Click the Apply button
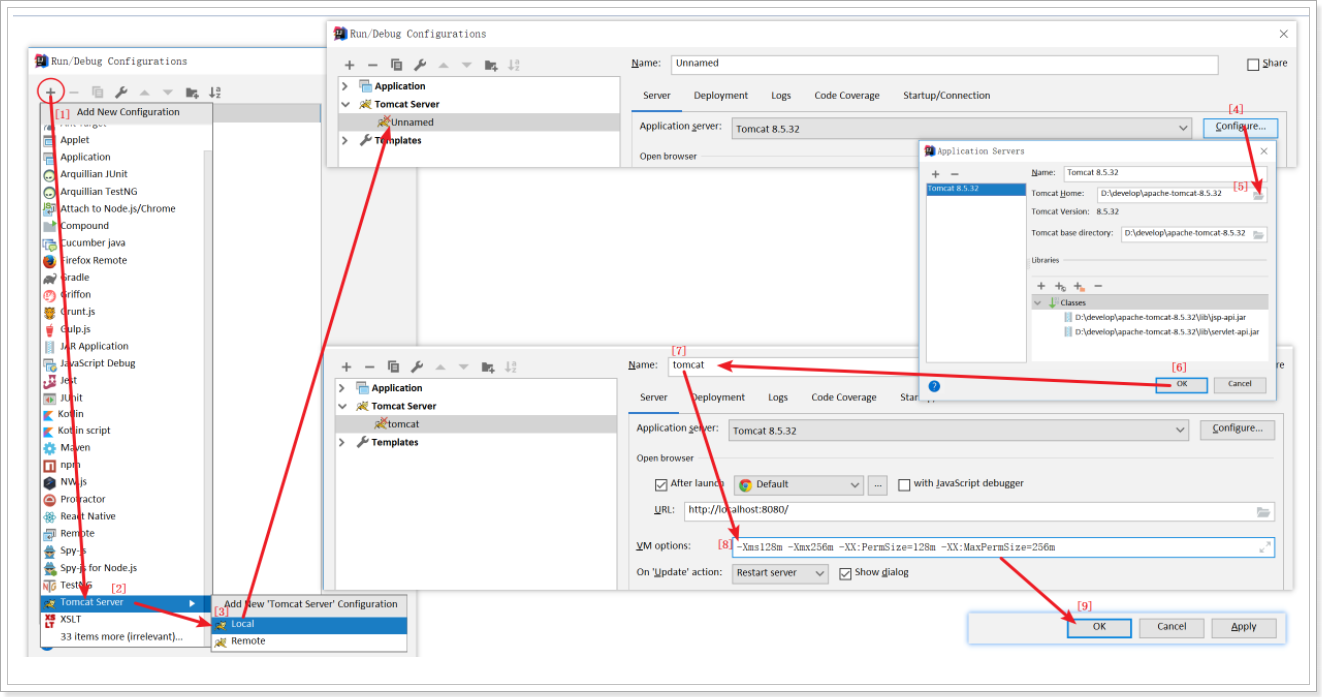1322x697 pixels. (1244, 627)
